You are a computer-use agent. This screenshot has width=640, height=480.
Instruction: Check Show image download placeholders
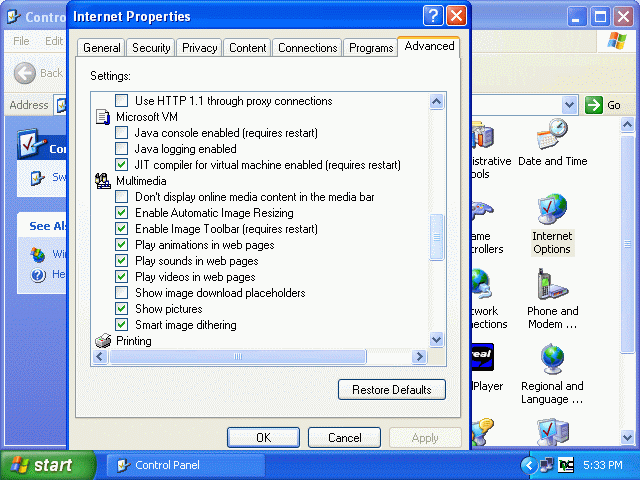121,293
